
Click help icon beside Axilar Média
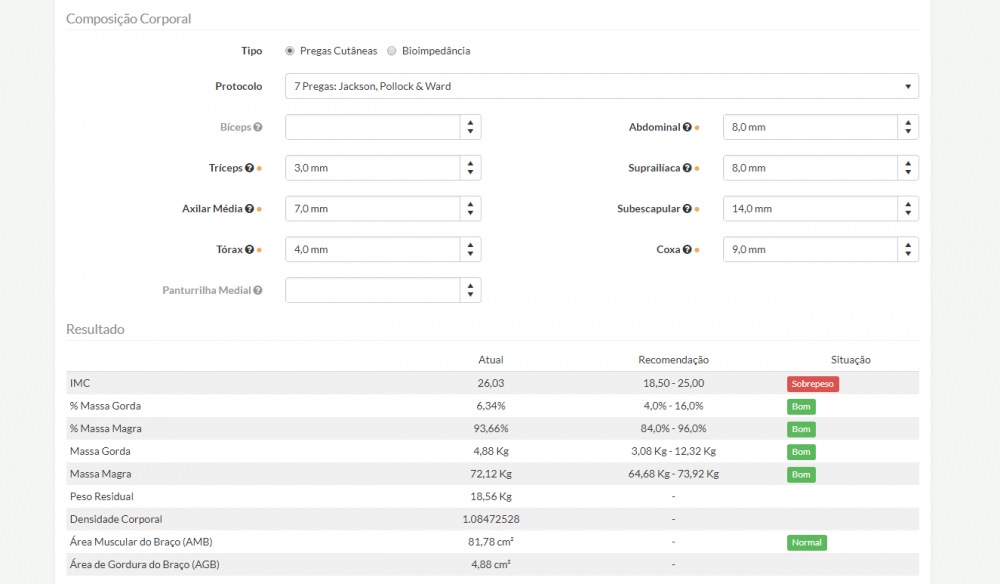(x=249, y=209)
